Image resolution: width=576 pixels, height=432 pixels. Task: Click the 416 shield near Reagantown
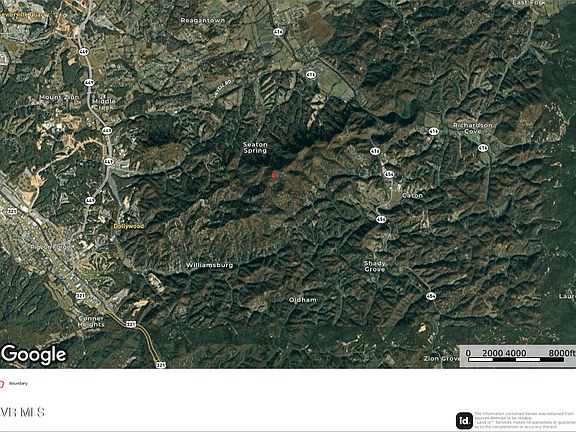(x=278, y=32)
